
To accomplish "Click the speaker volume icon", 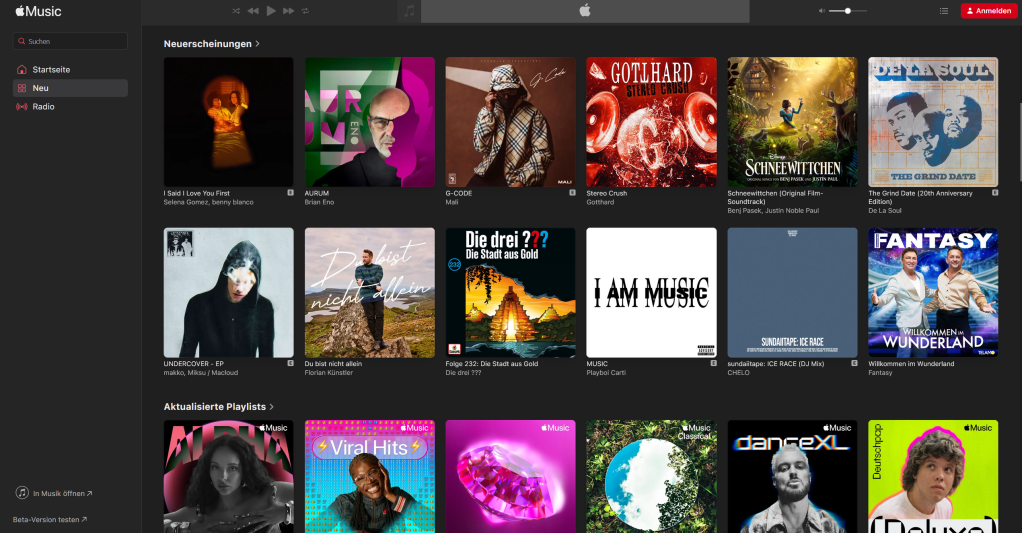I will coord(821,11).
